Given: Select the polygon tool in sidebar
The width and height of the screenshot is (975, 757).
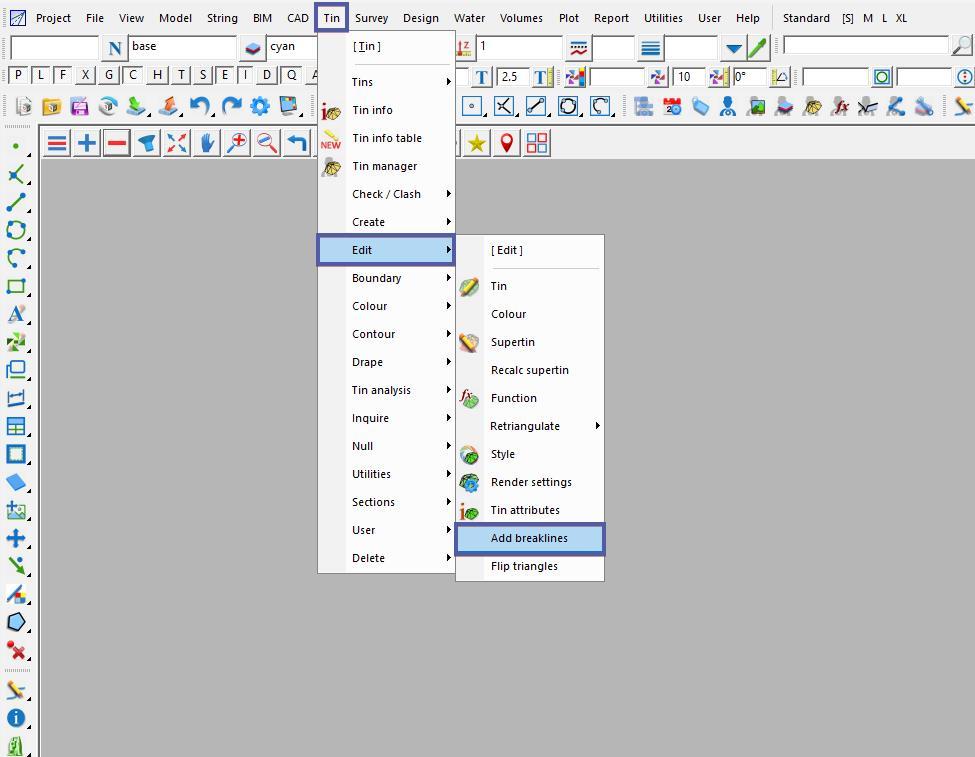Looking at the screenshot, I should [16, 622].
